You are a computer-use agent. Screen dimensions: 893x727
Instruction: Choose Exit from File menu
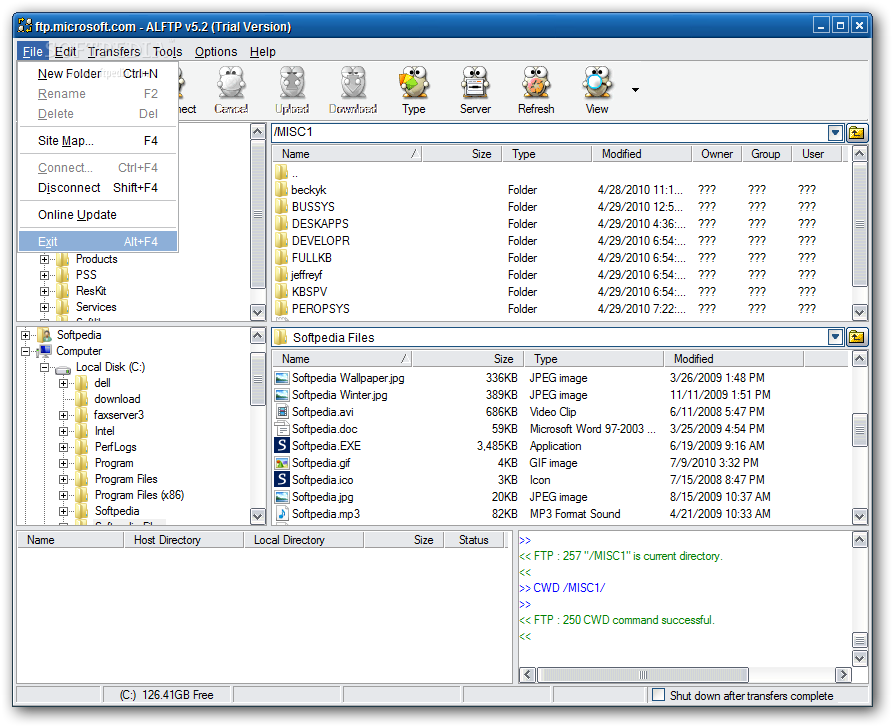tap(98, 241)
